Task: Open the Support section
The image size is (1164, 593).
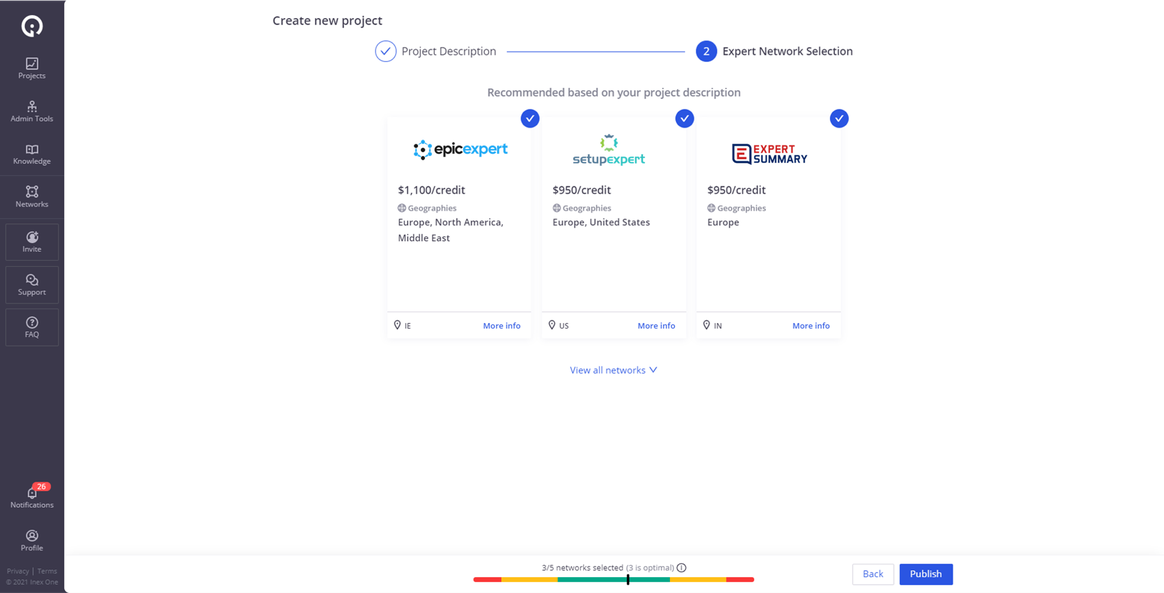Action: [x=31, y=284]
